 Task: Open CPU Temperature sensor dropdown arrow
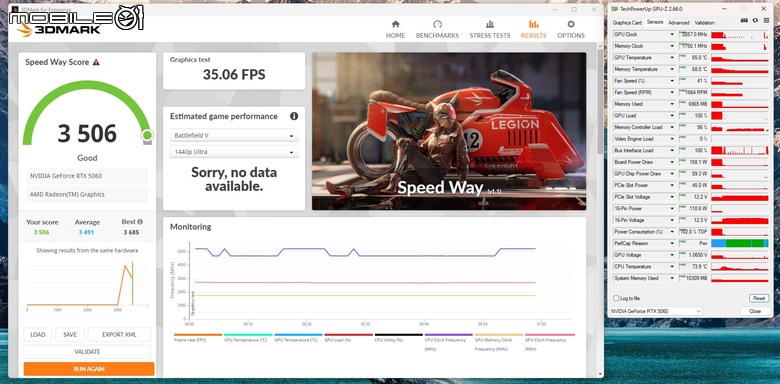point(672,267)
